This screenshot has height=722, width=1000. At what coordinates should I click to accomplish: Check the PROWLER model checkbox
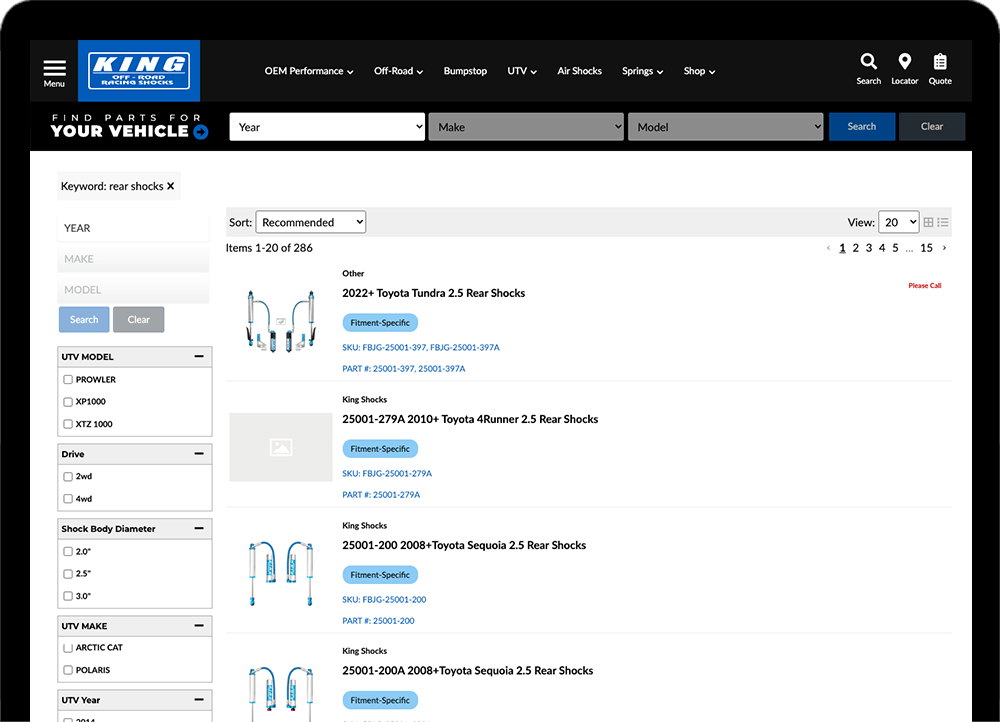coord(68,380)
